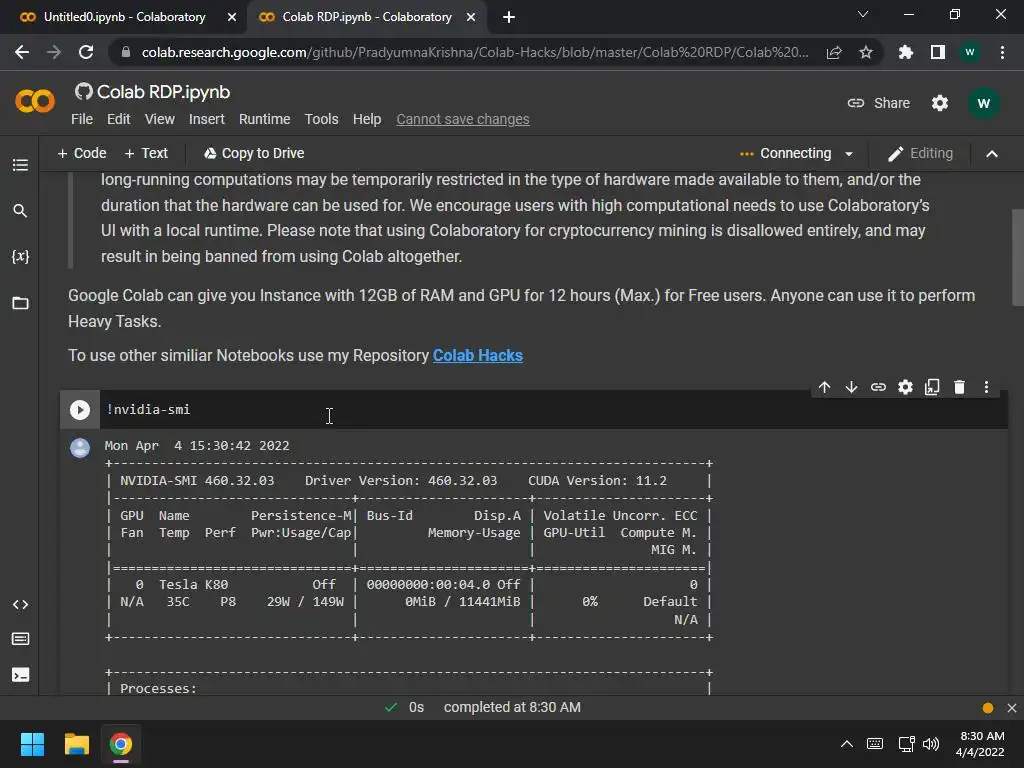The height and width of the screenshot is (768, 1024).
Task: Add a Text cell
Action: pos(146,153)
